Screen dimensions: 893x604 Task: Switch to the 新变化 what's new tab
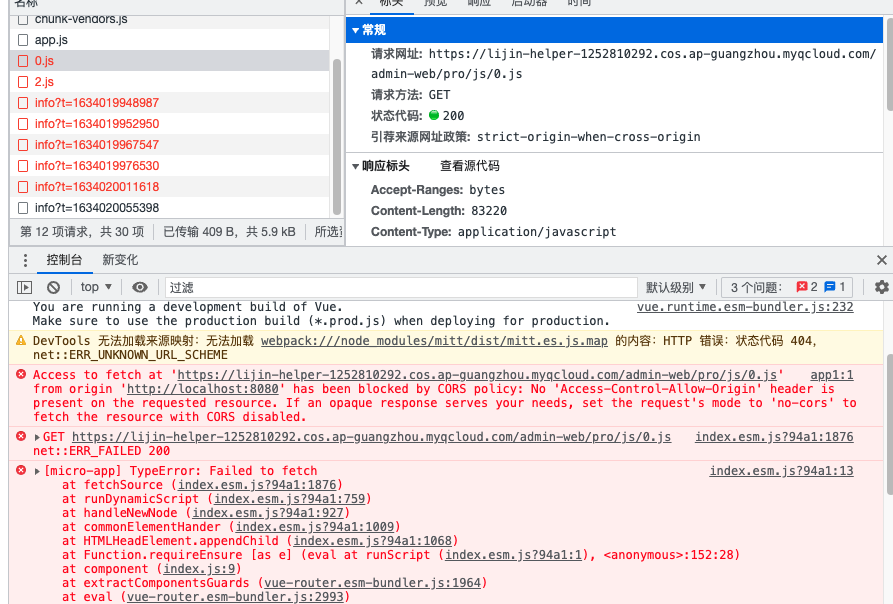120,260
